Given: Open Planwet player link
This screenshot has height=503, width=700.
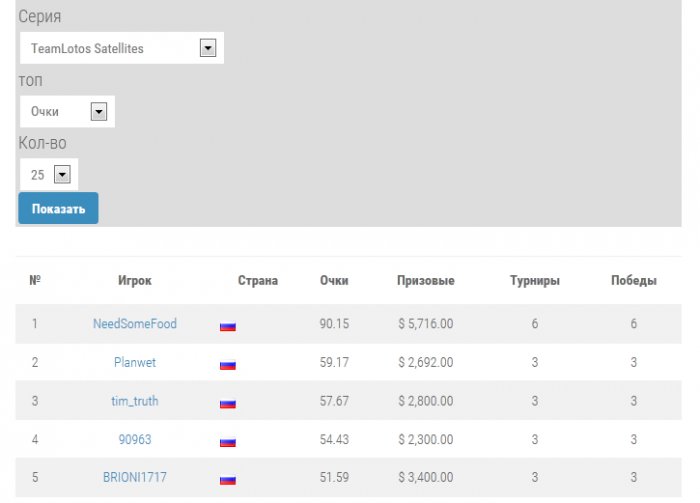Looking at the screenshot, I should 134,363.
